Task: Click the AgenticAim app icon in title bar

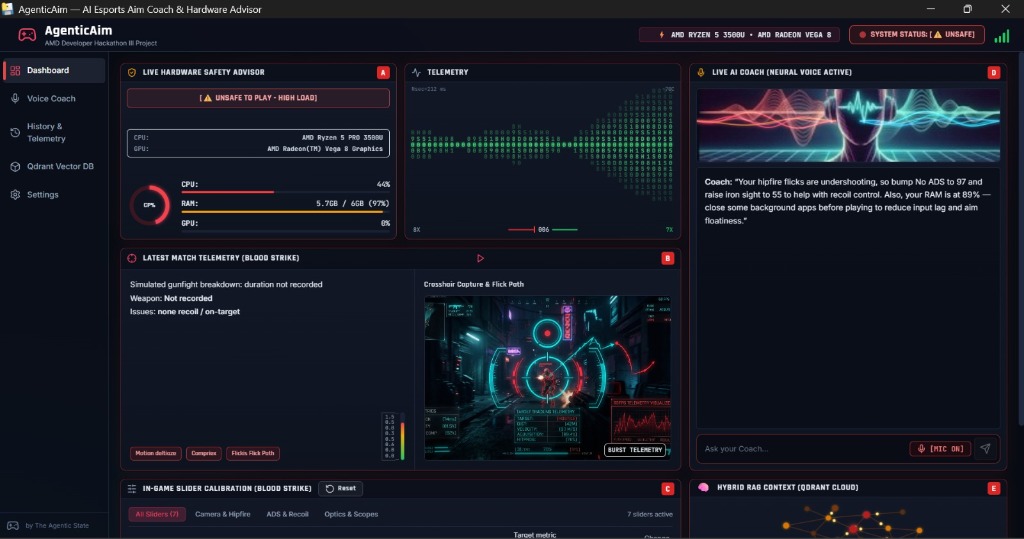Action: pos(8,9)
